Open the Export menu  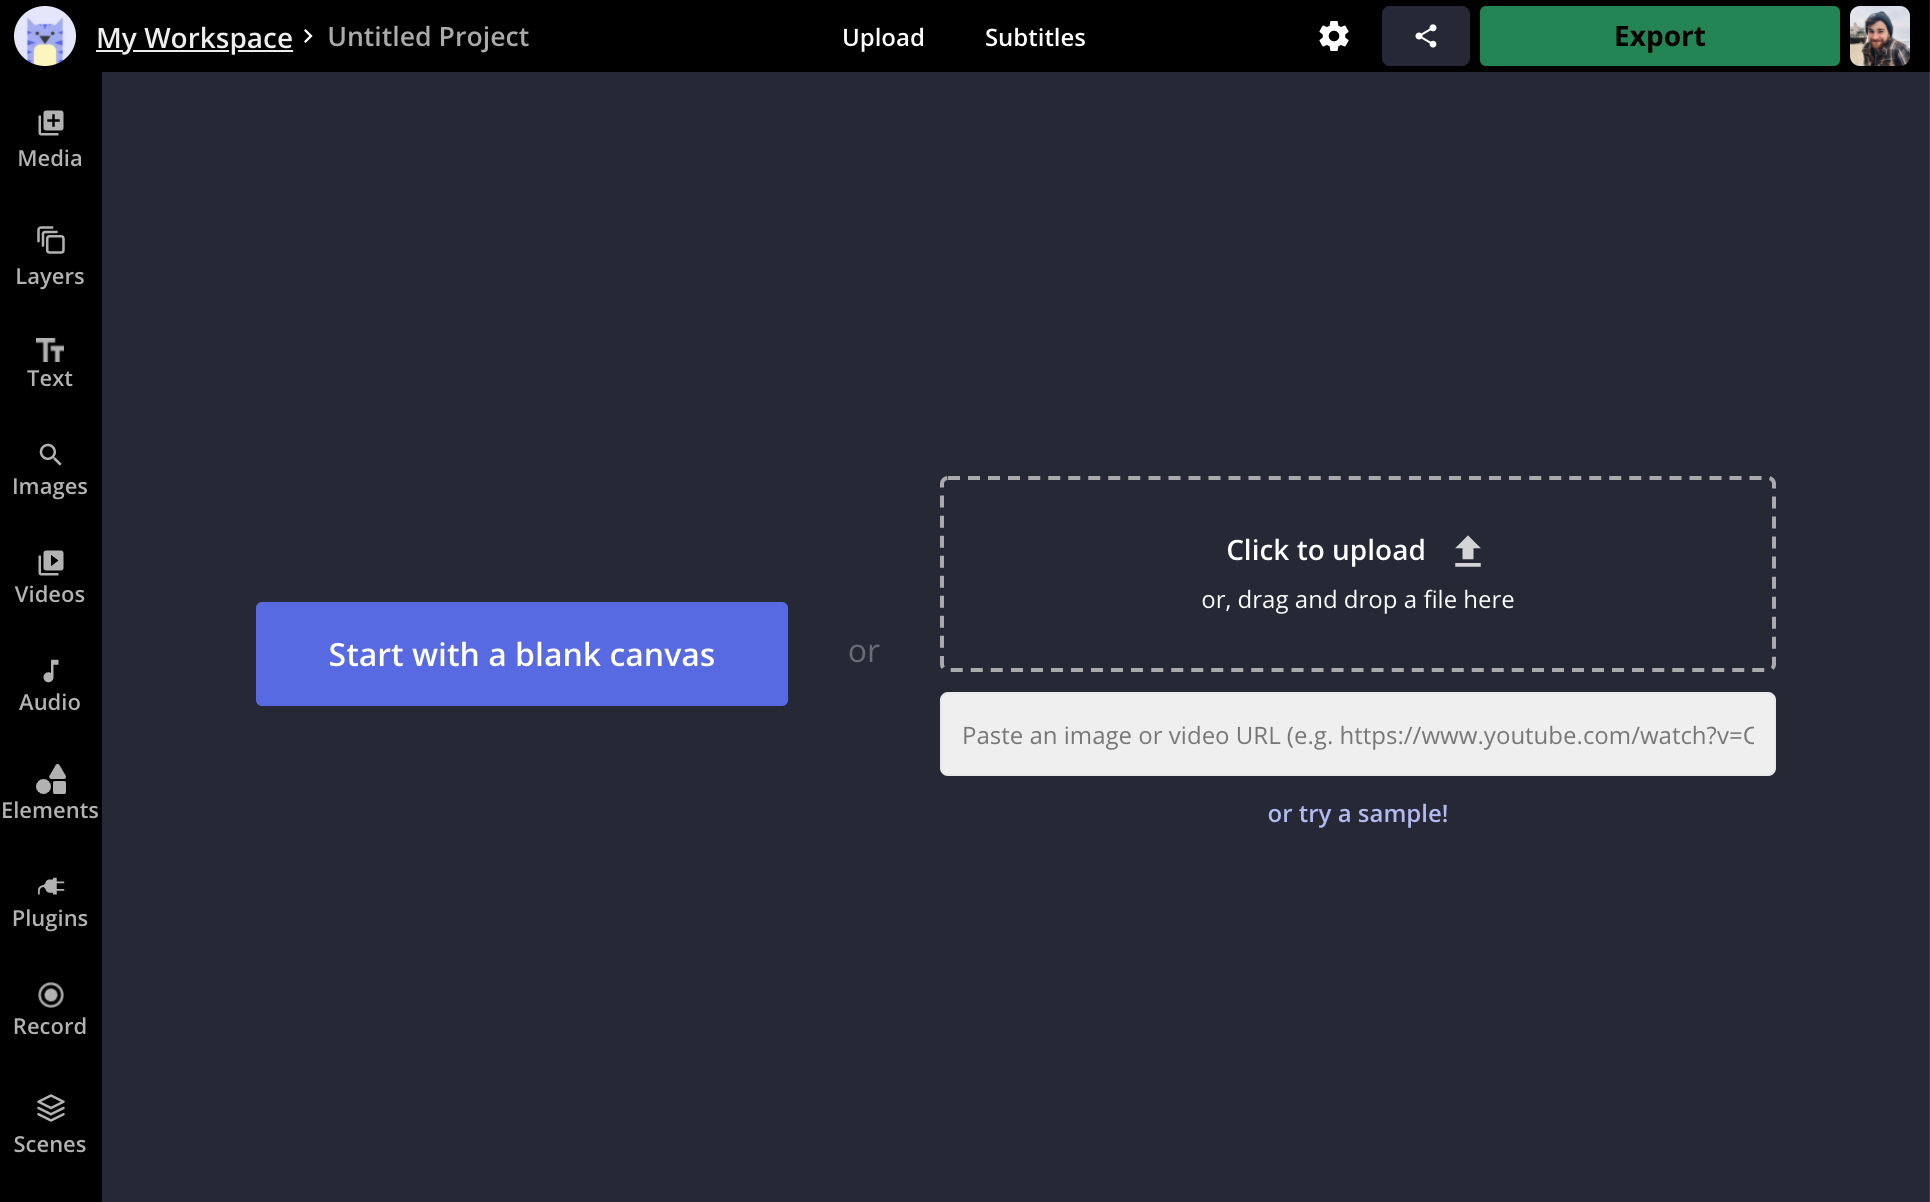pos(1659,36)
